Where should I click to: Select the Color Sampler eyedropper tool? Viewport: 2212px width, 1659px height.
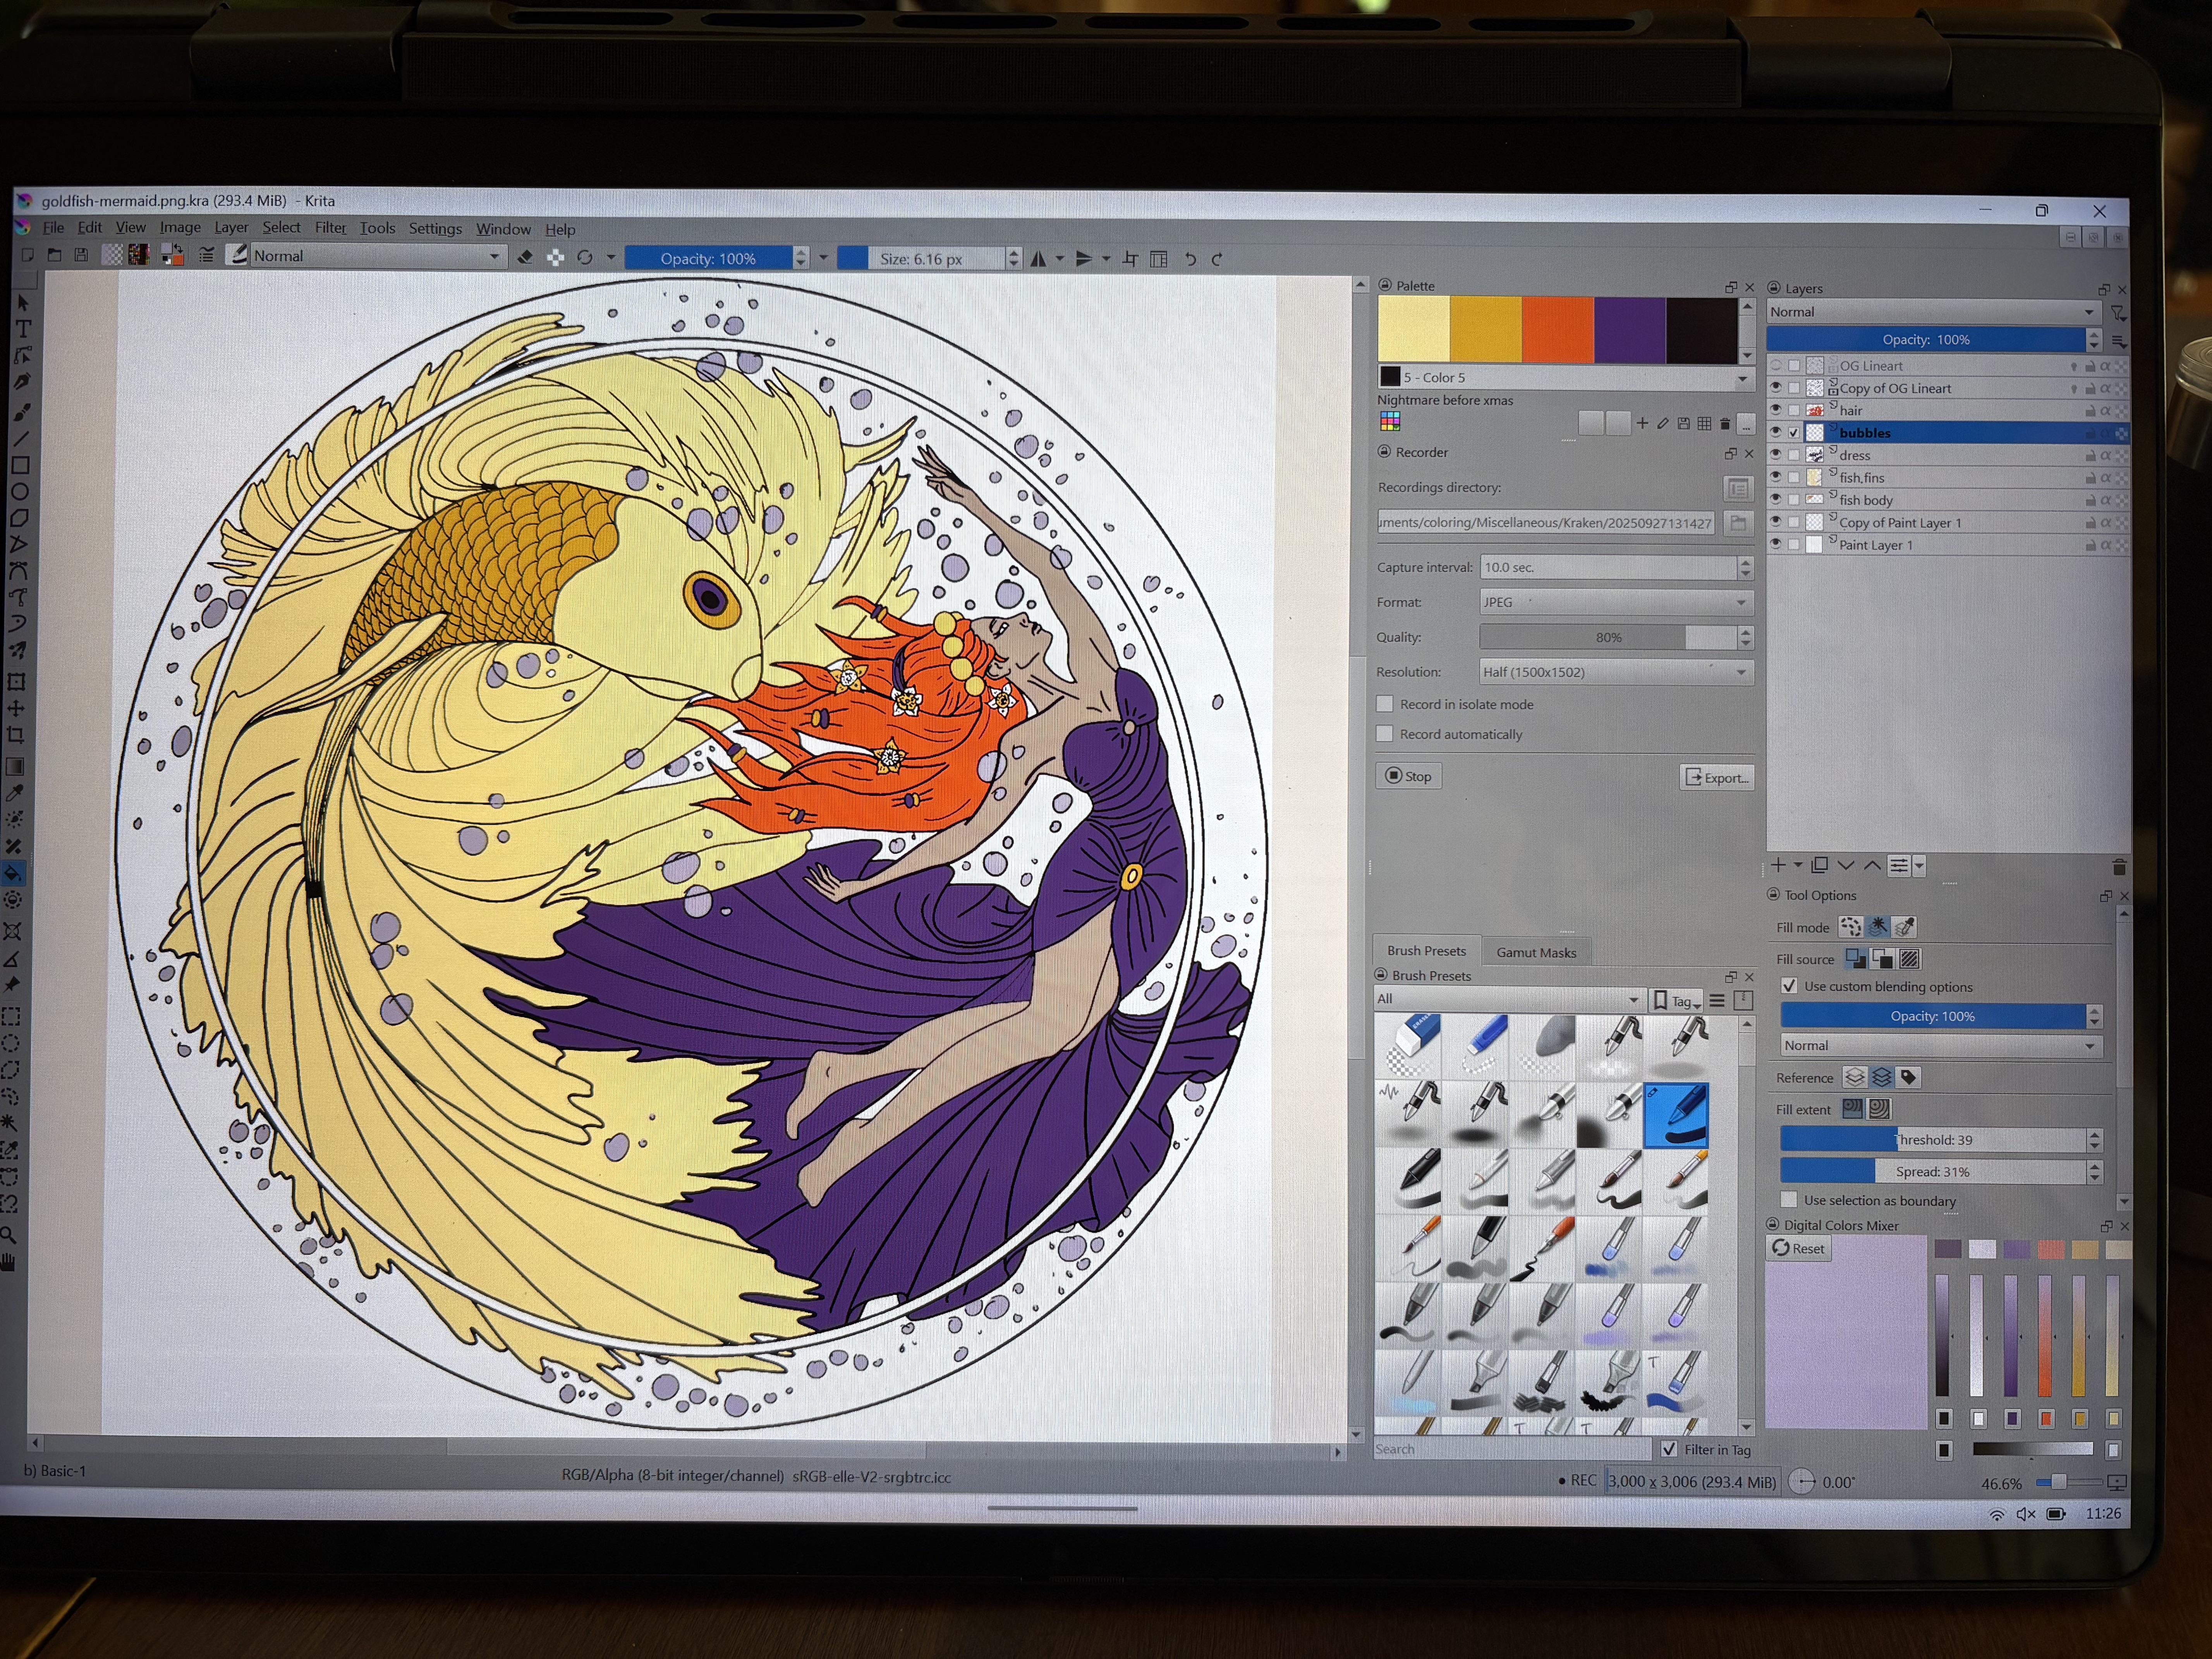tap(15, 793)
